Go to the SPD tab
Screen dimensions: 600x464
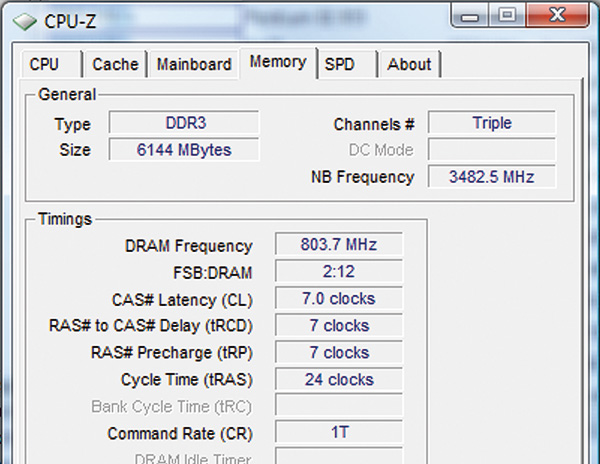[x=348, y=64]
